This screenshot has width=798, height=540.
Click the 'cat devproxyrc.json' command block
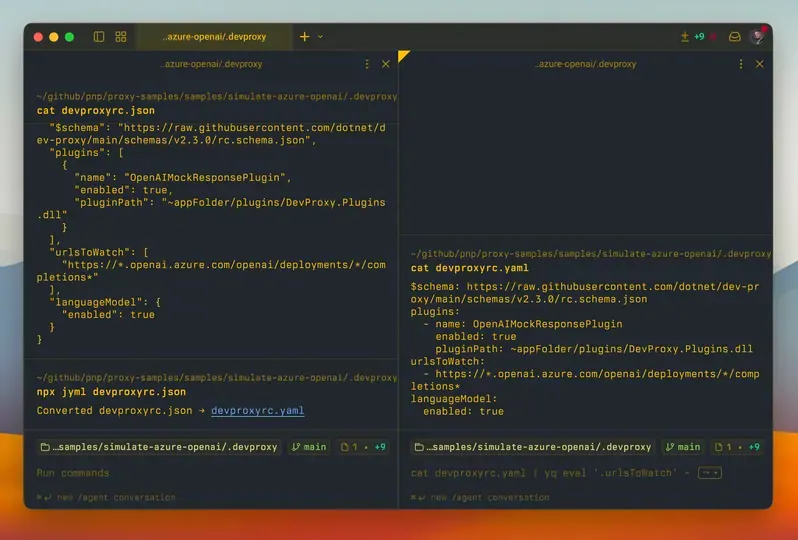96,110
